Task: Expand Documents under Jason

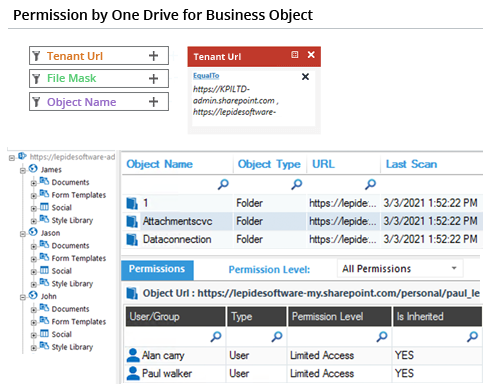Action: pos(34,247)
